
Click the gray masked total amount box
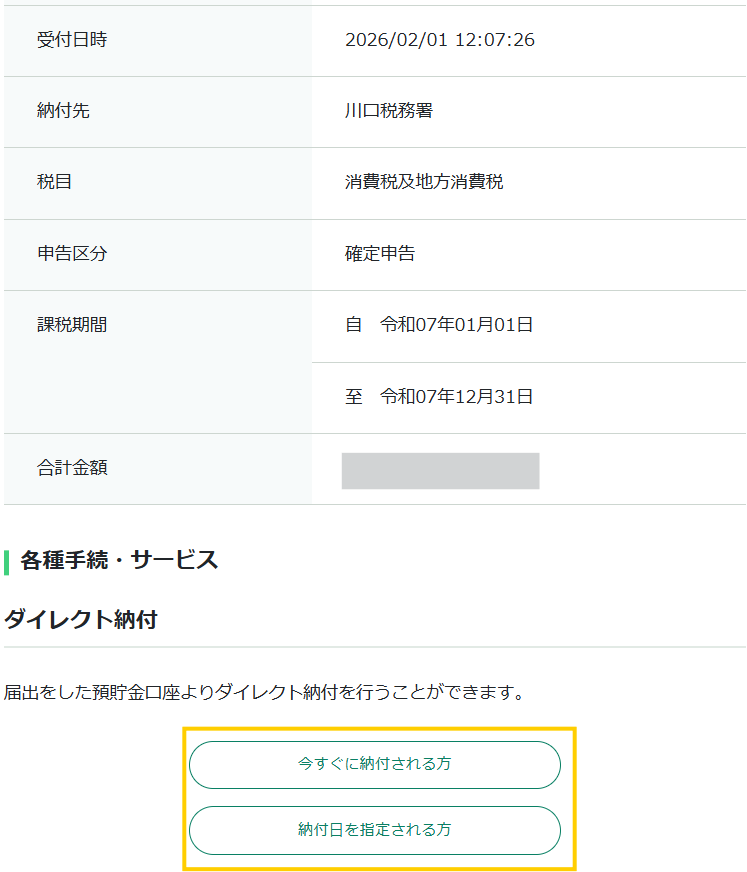point(440,471)
